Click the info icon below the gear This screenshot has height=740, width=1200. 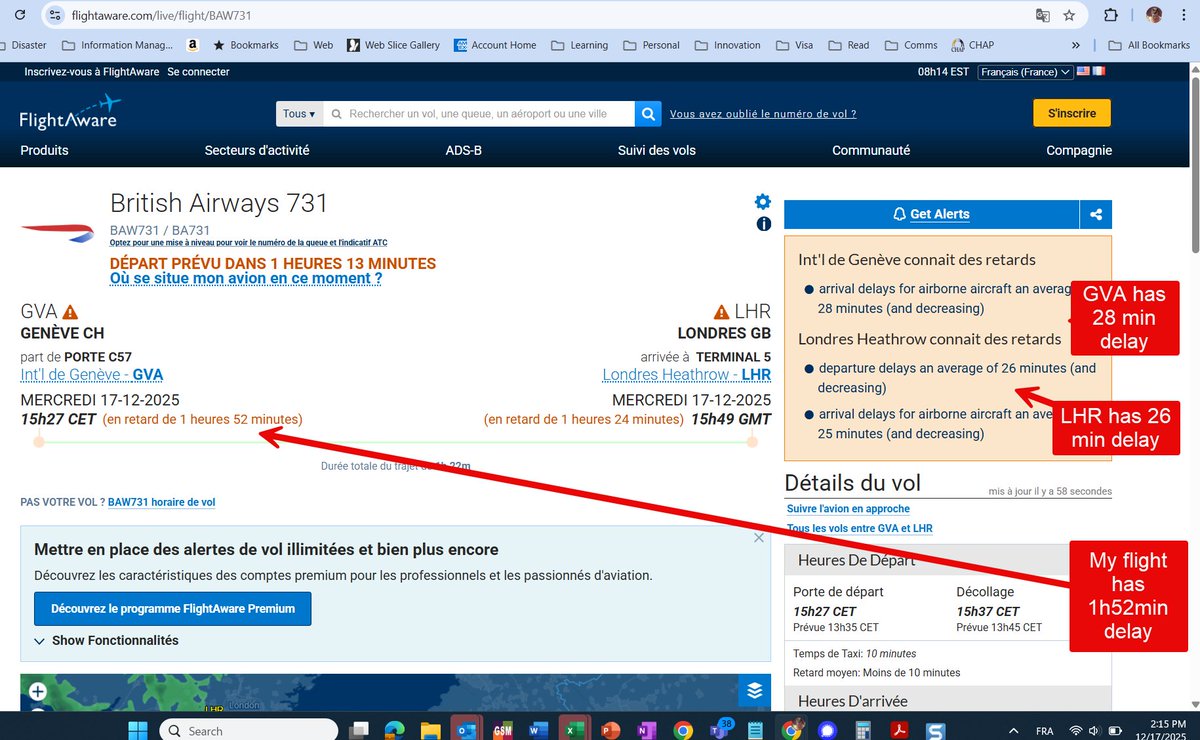click(764, 224)
